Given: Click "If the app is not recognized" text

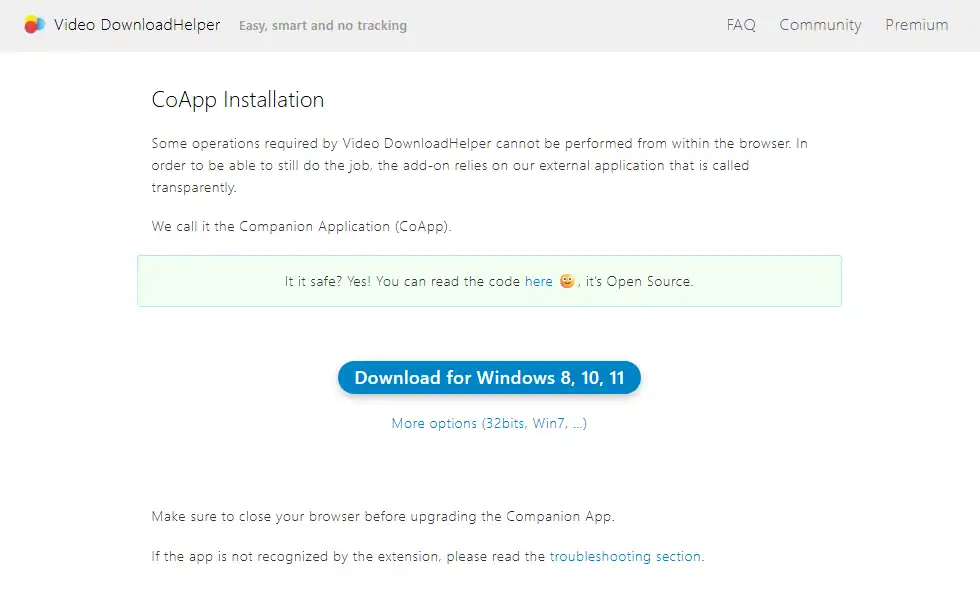Looking at the screenshot, I should (428, 556).
